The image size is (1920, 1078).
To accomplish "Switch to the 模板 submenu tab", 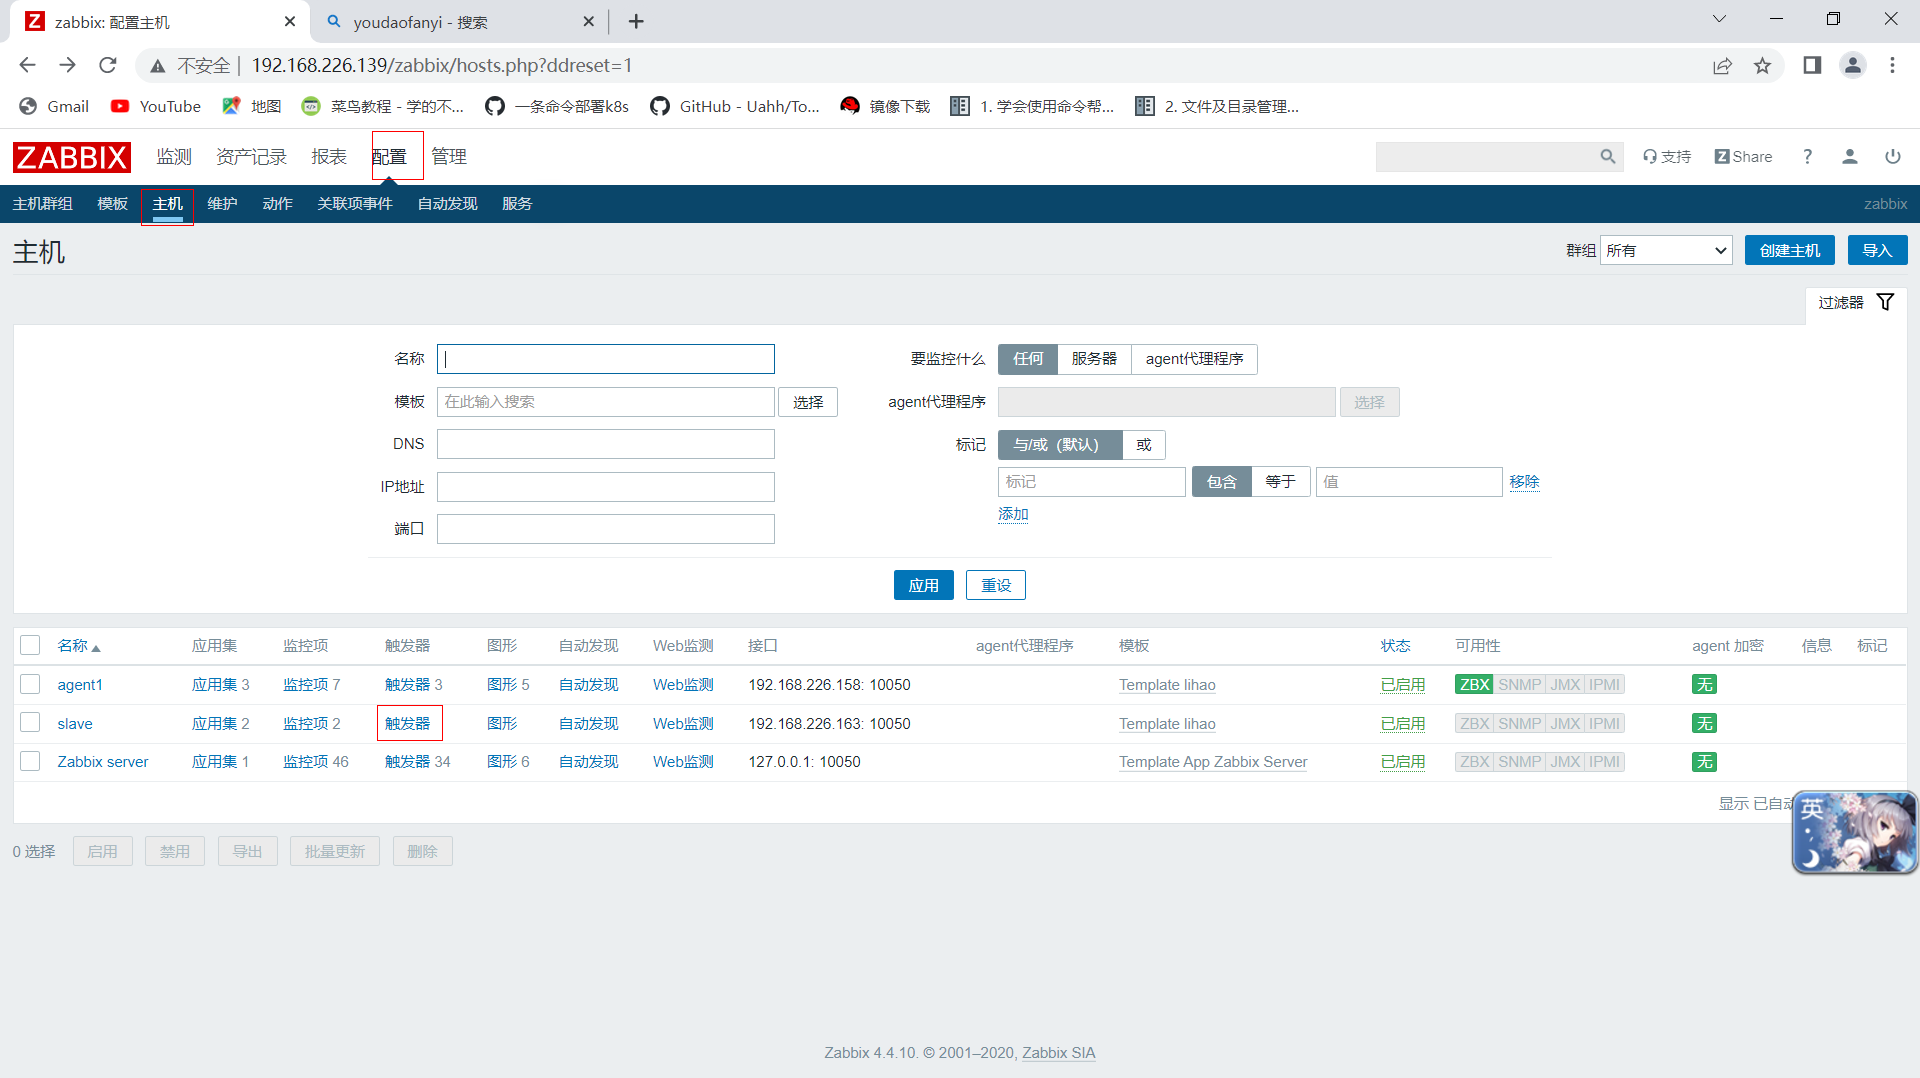I will [112, 204].
